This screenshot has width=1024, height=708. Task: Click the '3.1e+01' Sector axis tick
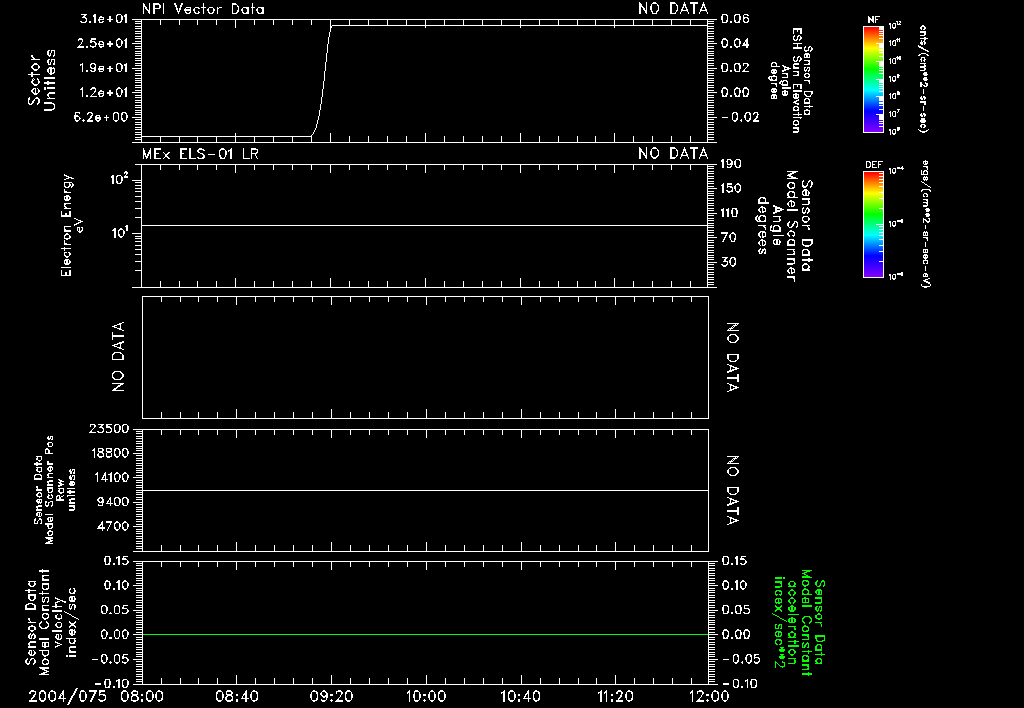click(103, 19)
